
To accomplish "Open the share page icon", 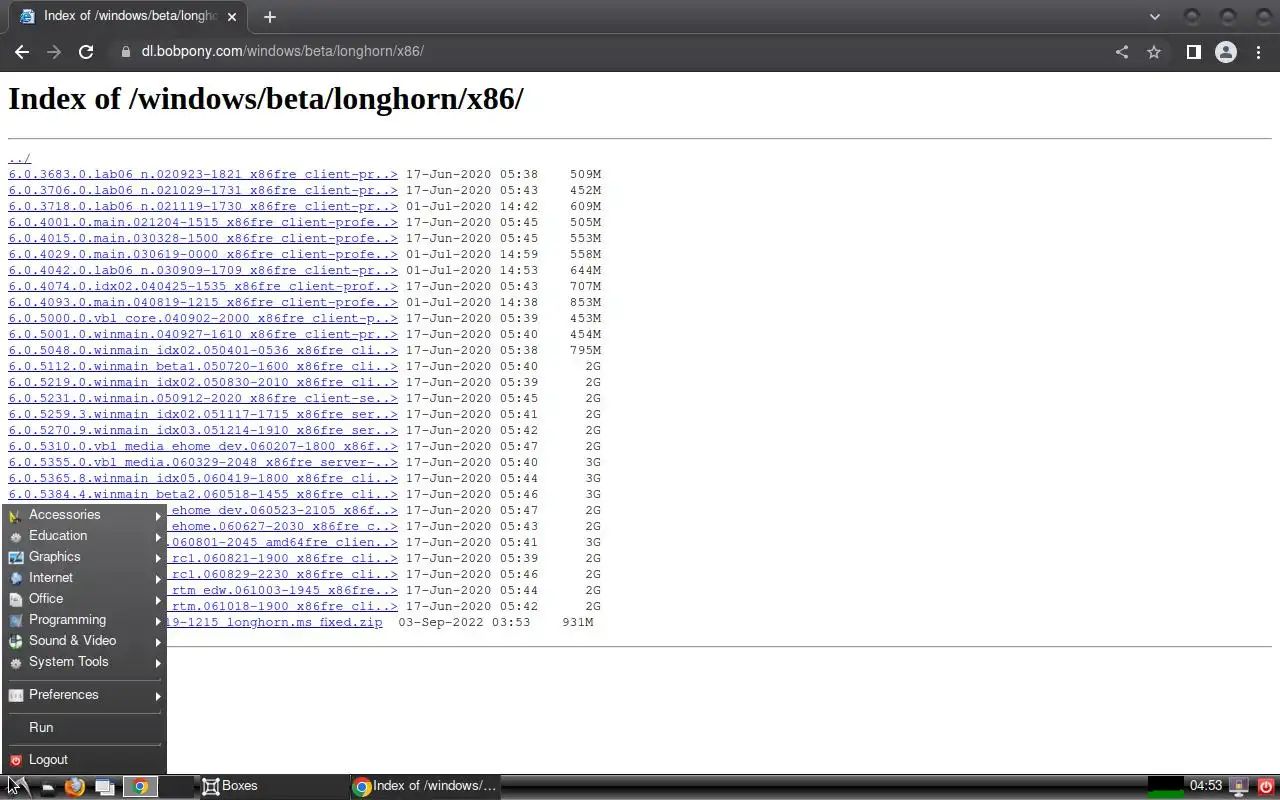I will tap(1122, 52).
